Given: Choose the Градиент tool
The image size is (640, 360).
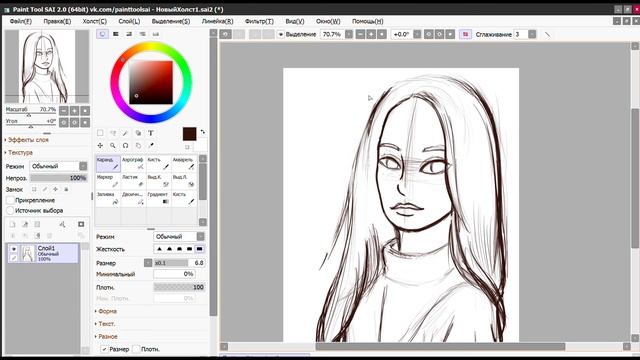Looking at the screenshot, I should point(158,198).
